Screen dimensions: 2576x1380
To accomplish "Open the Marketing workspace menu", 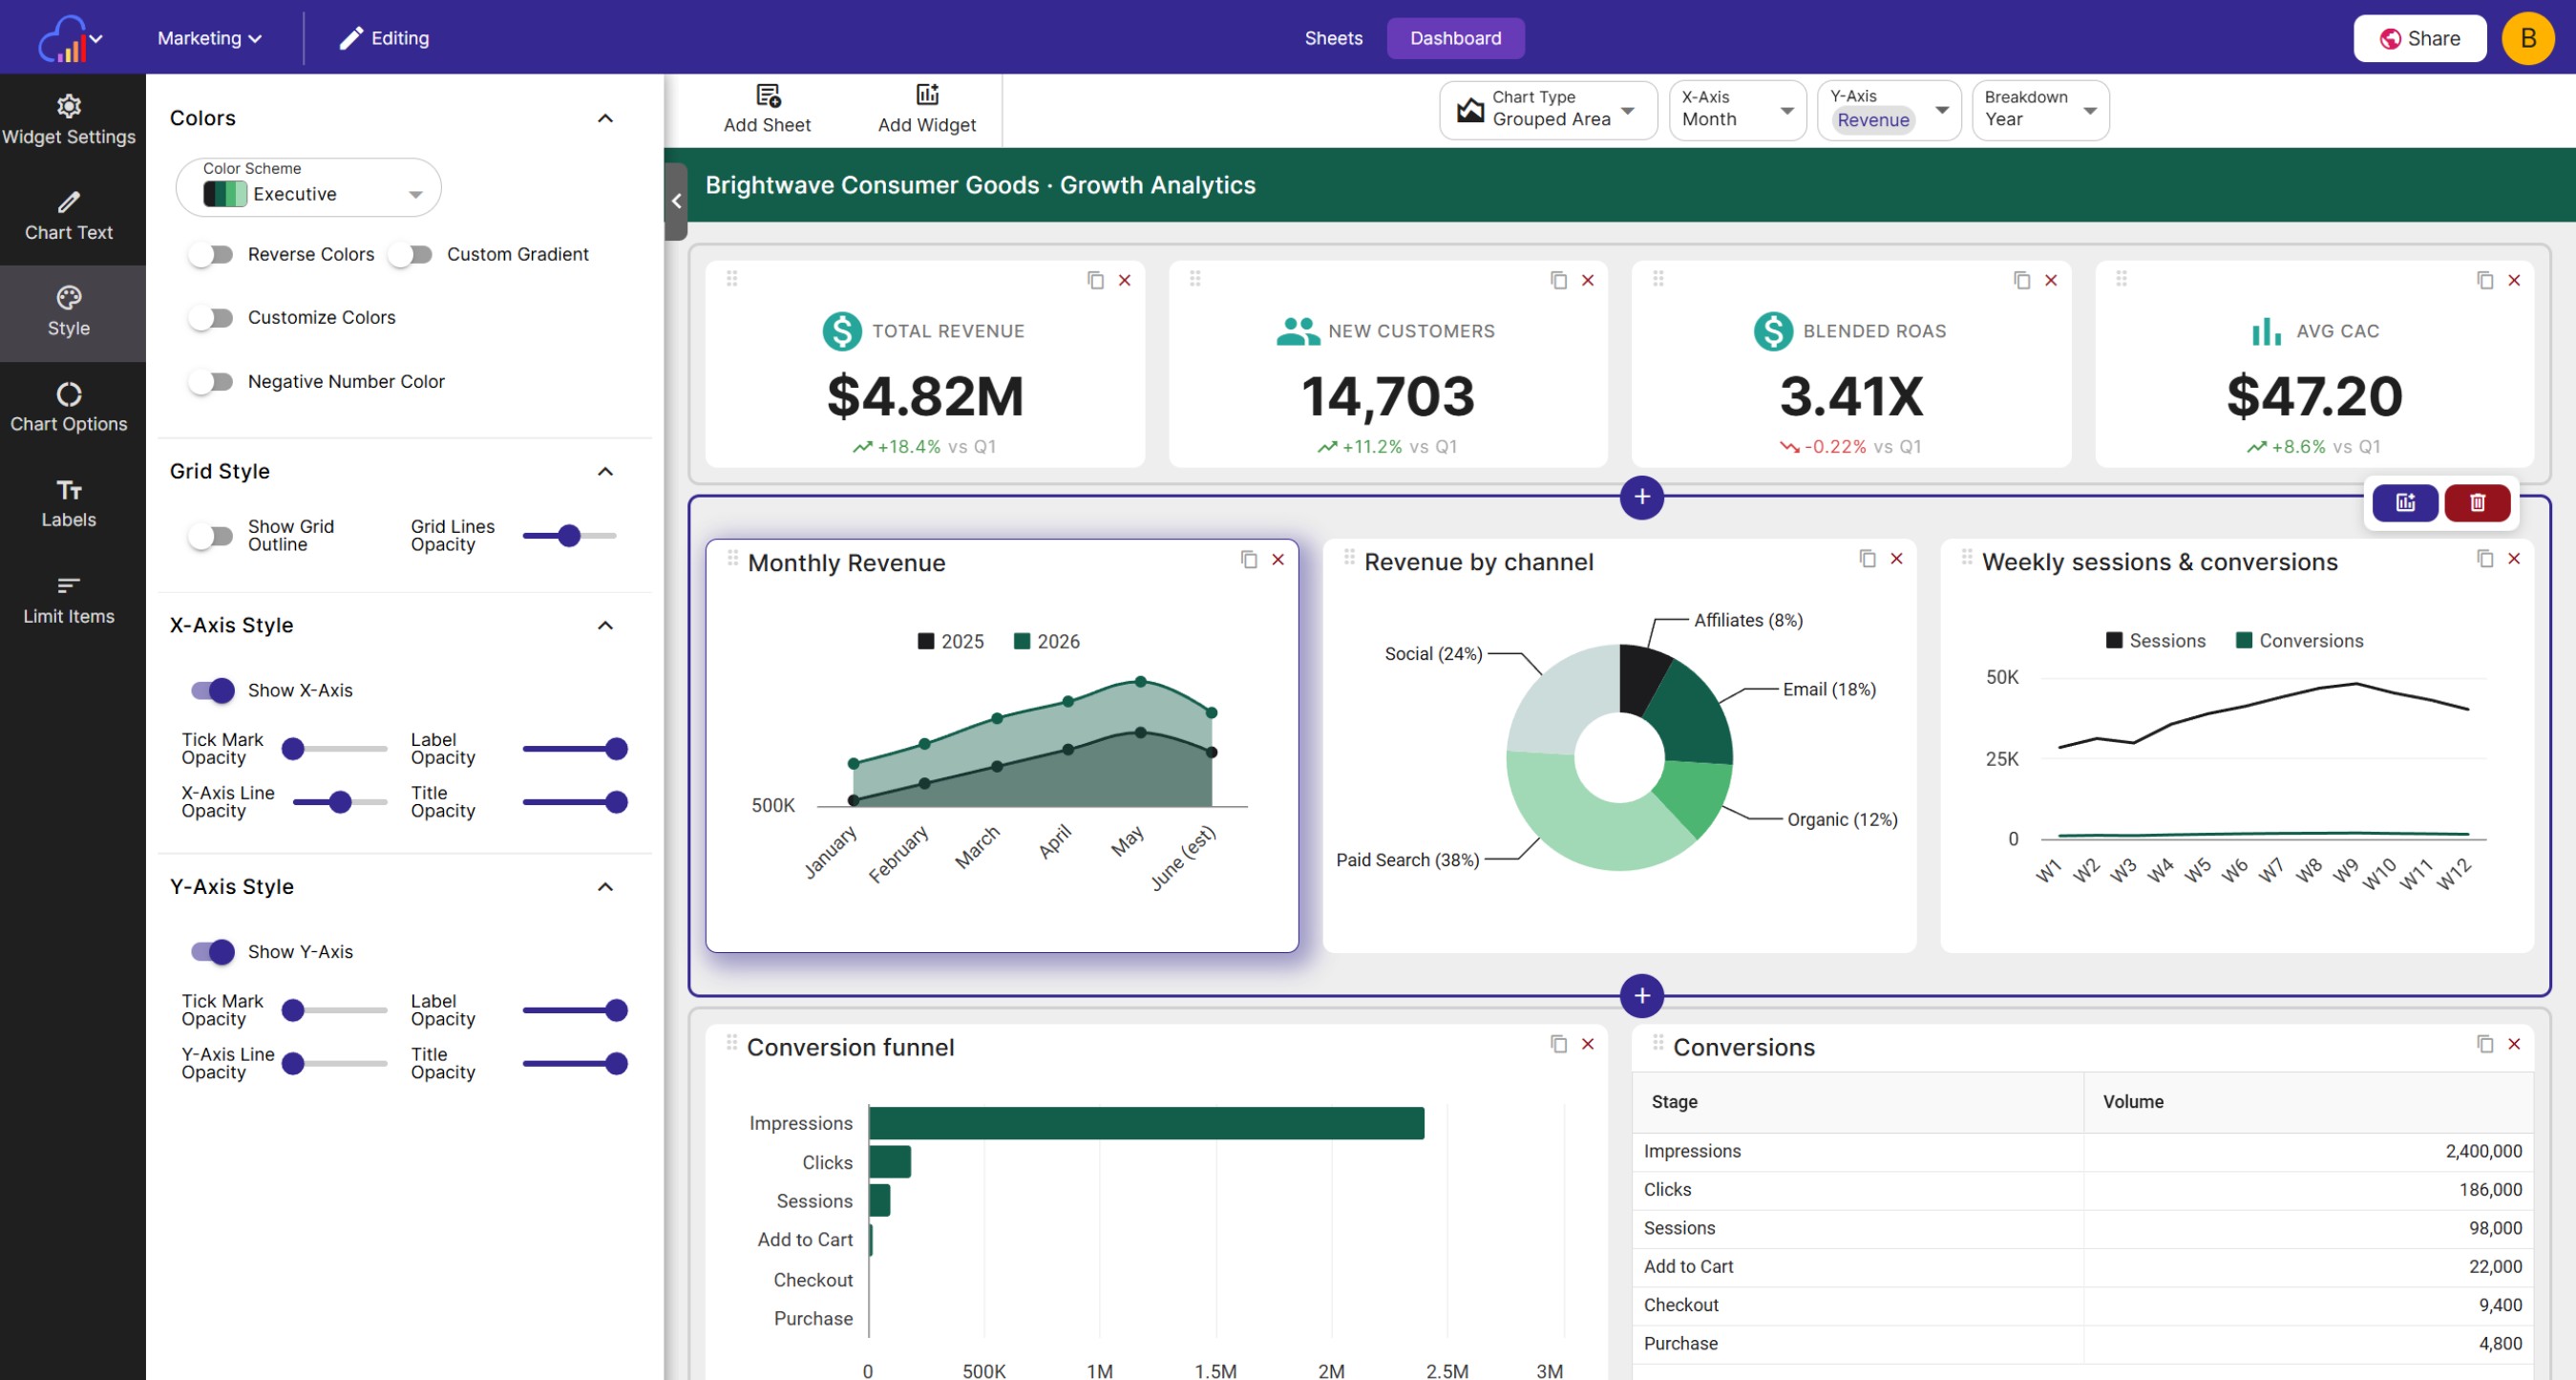I will (209, 38).
